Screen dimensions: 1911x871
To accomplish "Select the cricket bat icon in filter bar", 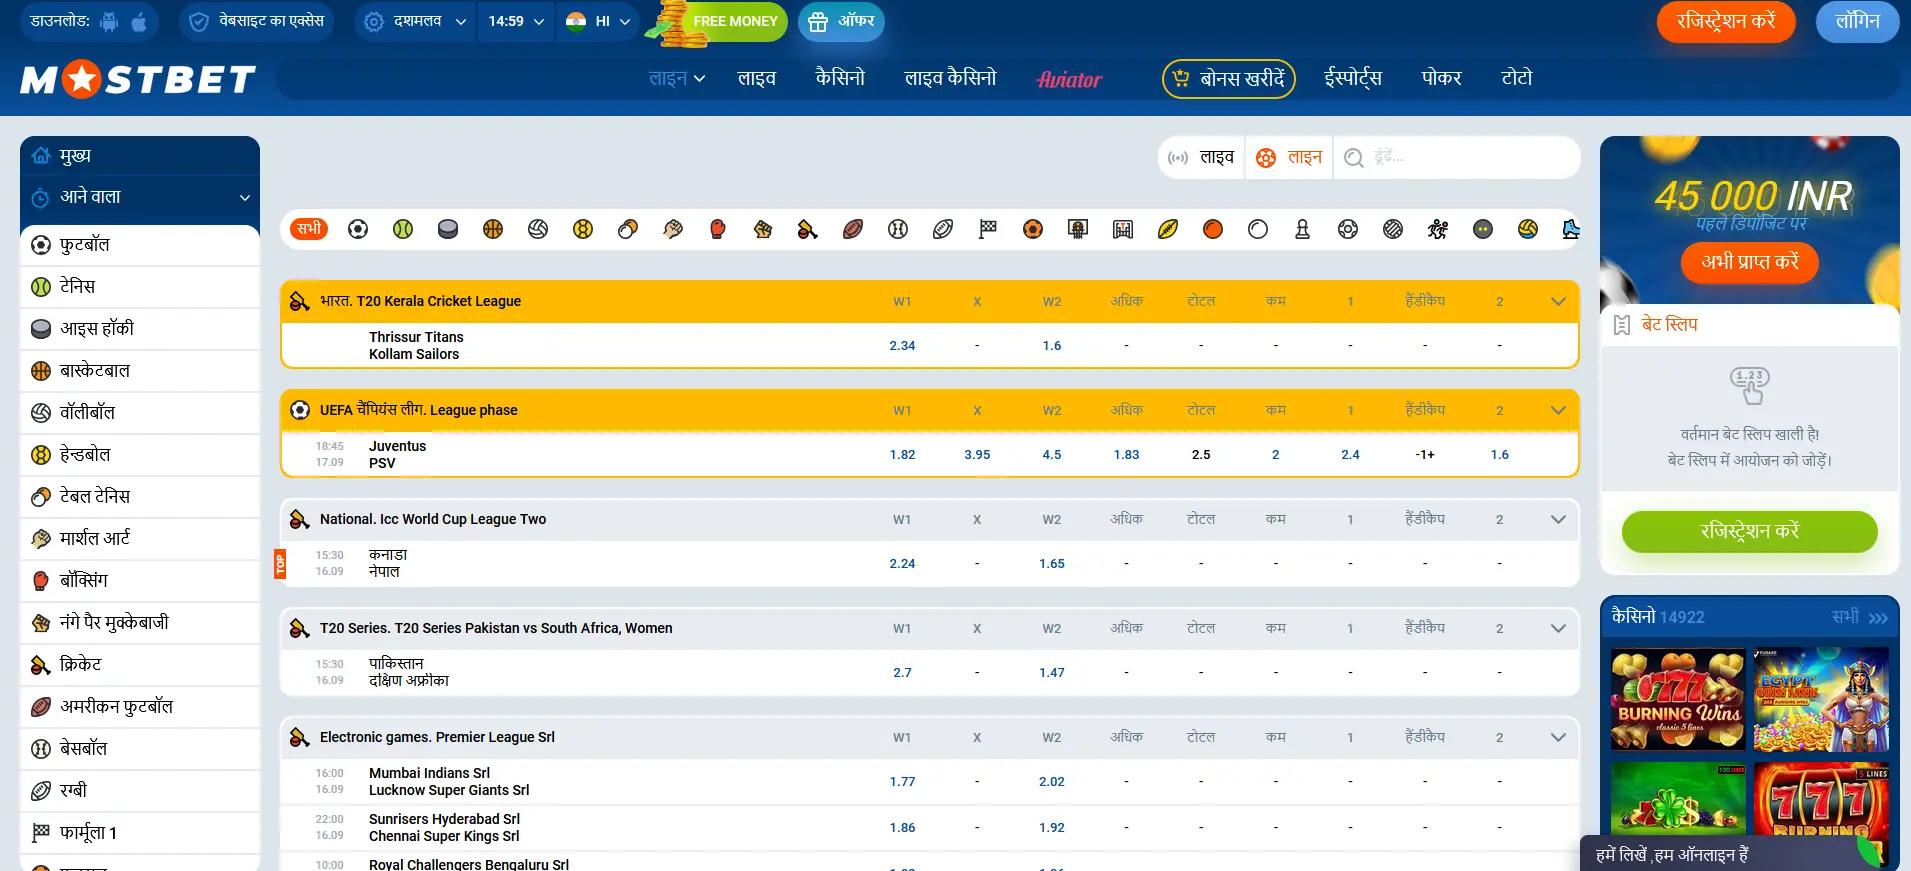I will click(x=808, y=229).
